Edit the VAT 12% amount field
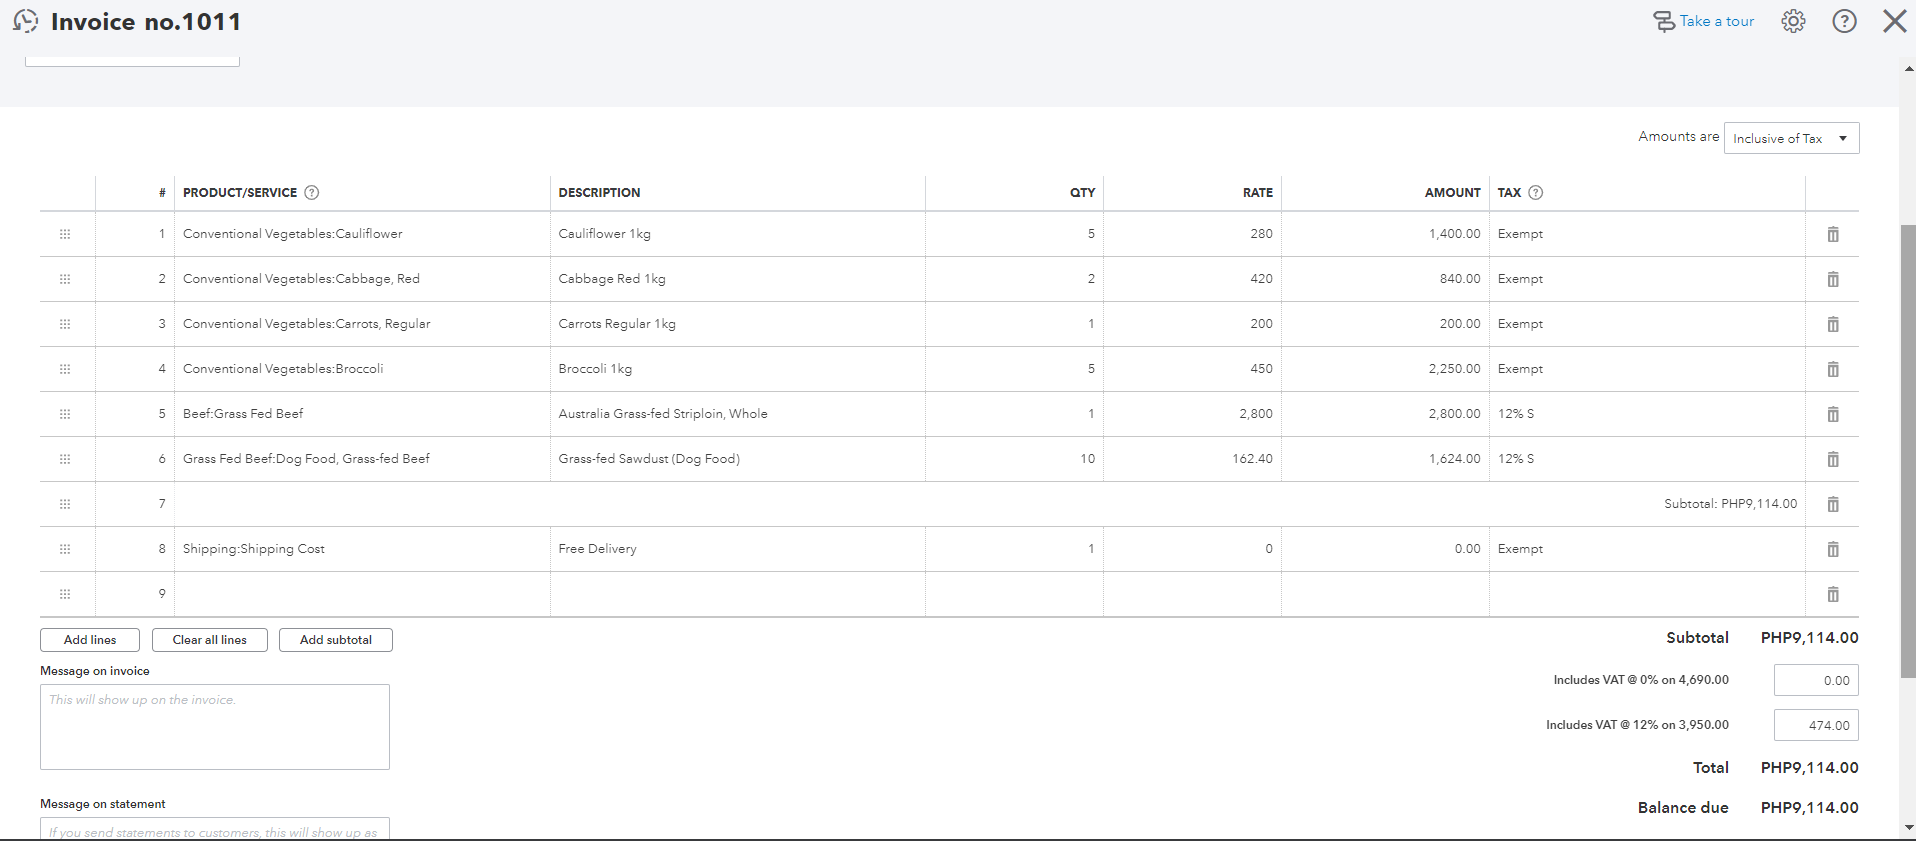This screenshot has width=1916, height=841. click(1815, 726)
